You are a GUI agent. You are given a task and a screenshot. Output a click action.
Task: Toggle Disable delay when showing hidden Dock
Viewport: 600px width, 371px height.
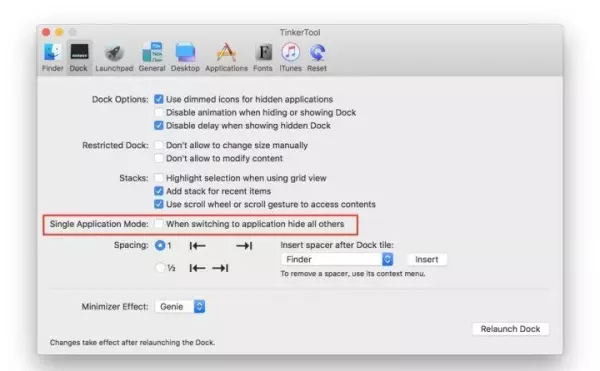[158, 125]
